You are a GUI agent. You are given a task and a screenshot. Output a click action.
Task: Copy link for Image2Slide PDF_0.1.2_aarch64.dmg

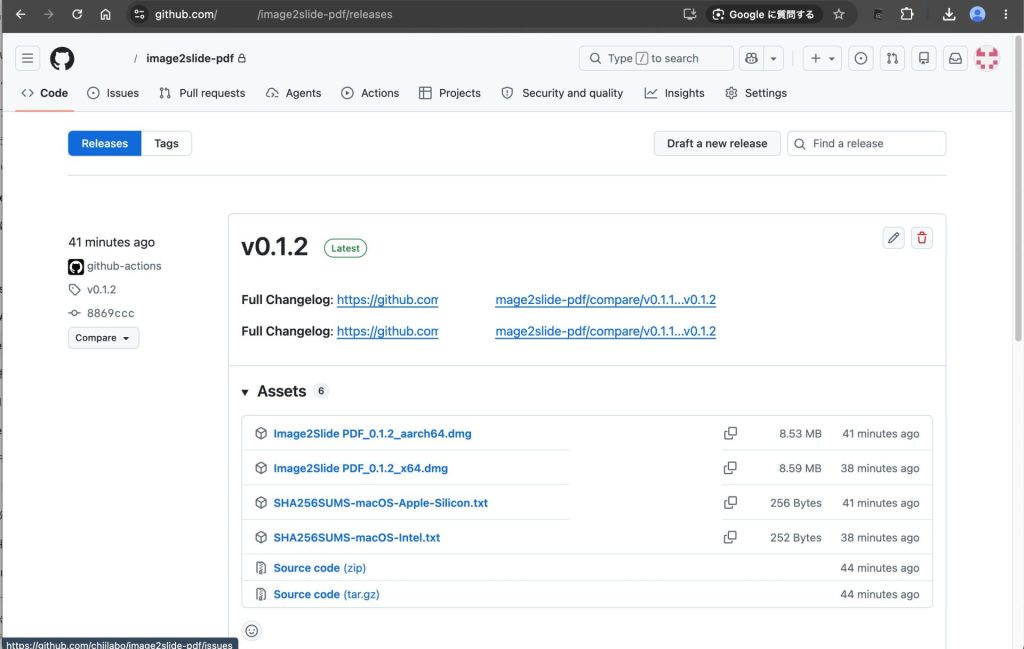tap(730, 434)
